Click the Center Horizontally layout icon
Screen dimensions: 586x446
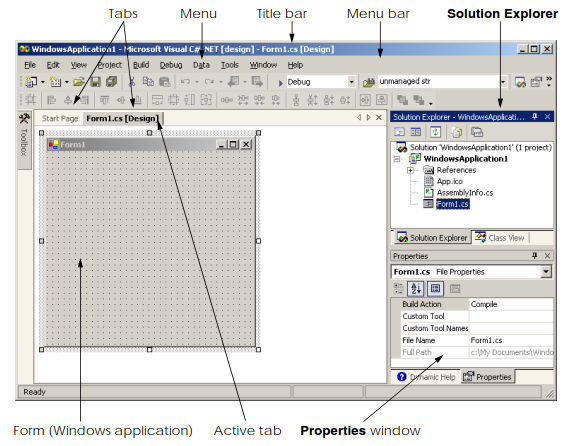click(365, 100)
